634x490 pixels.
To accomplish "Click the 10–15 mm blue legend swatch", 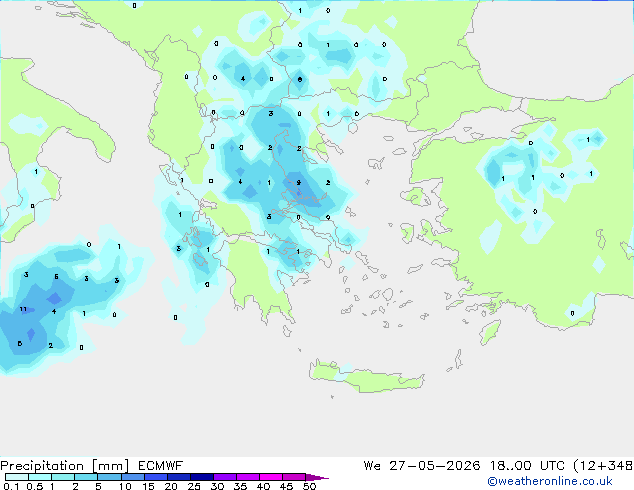I will tap(132, 477).
